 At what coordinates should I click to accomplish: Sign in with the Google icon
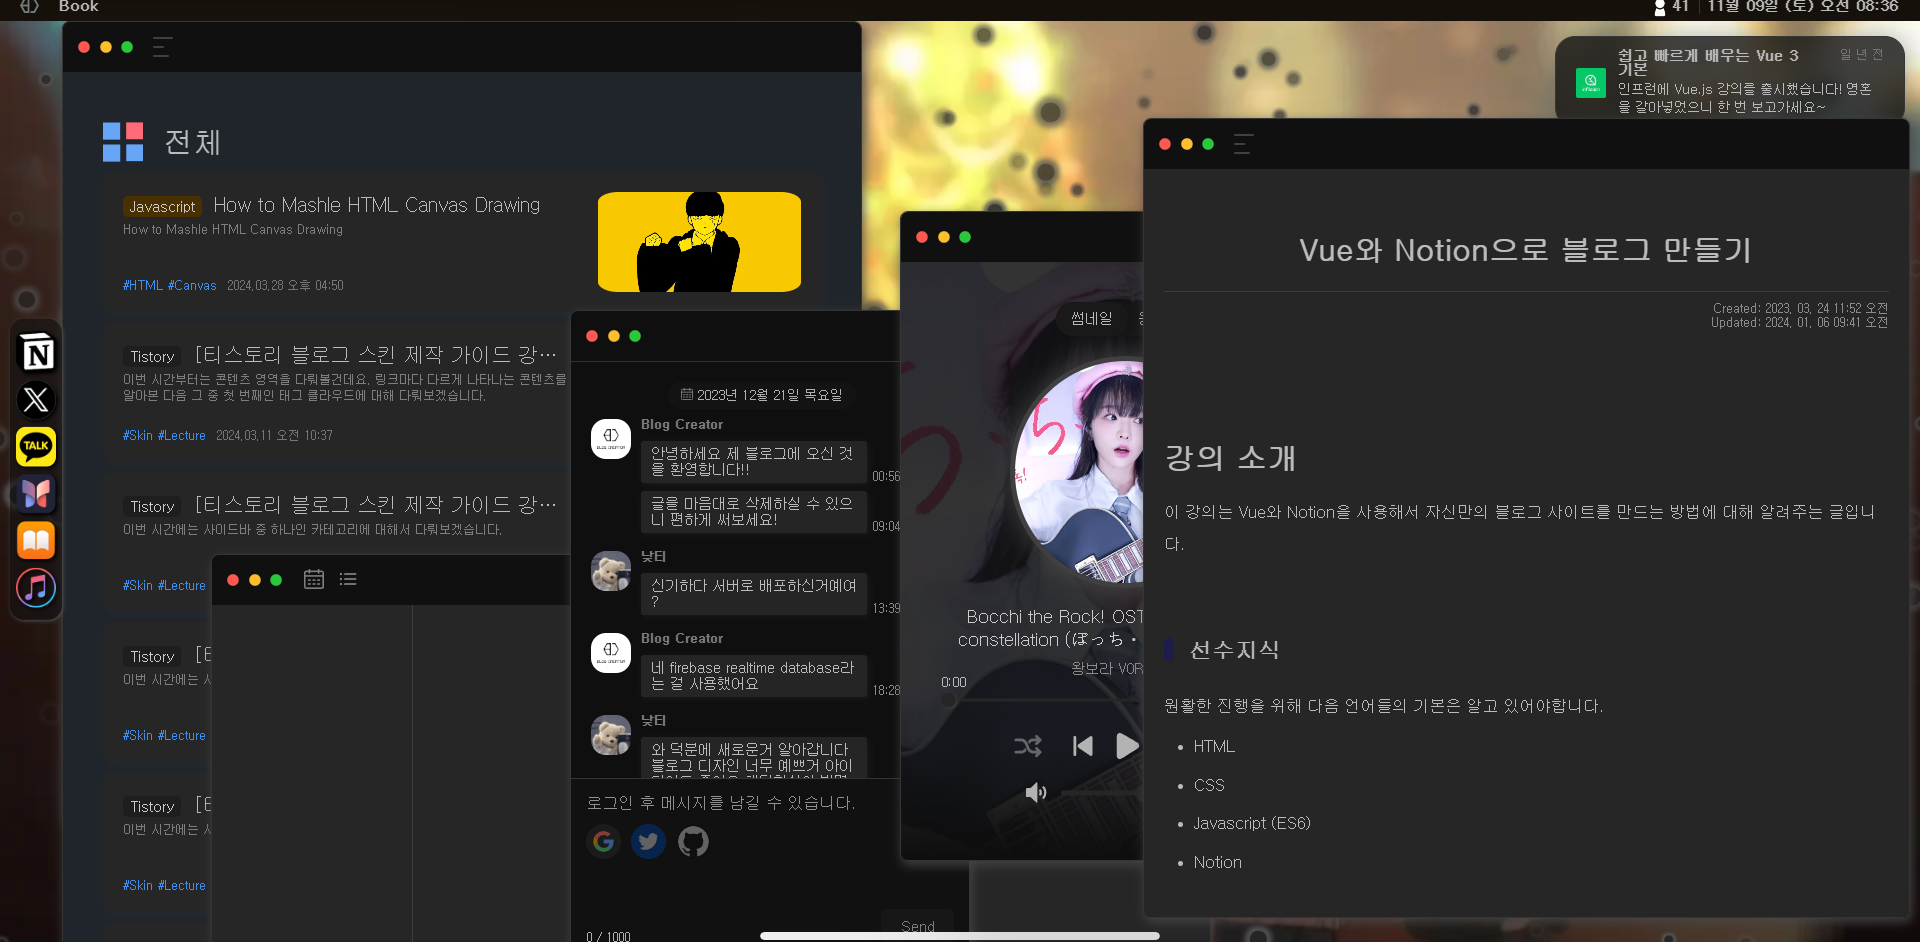coord(603,842)
